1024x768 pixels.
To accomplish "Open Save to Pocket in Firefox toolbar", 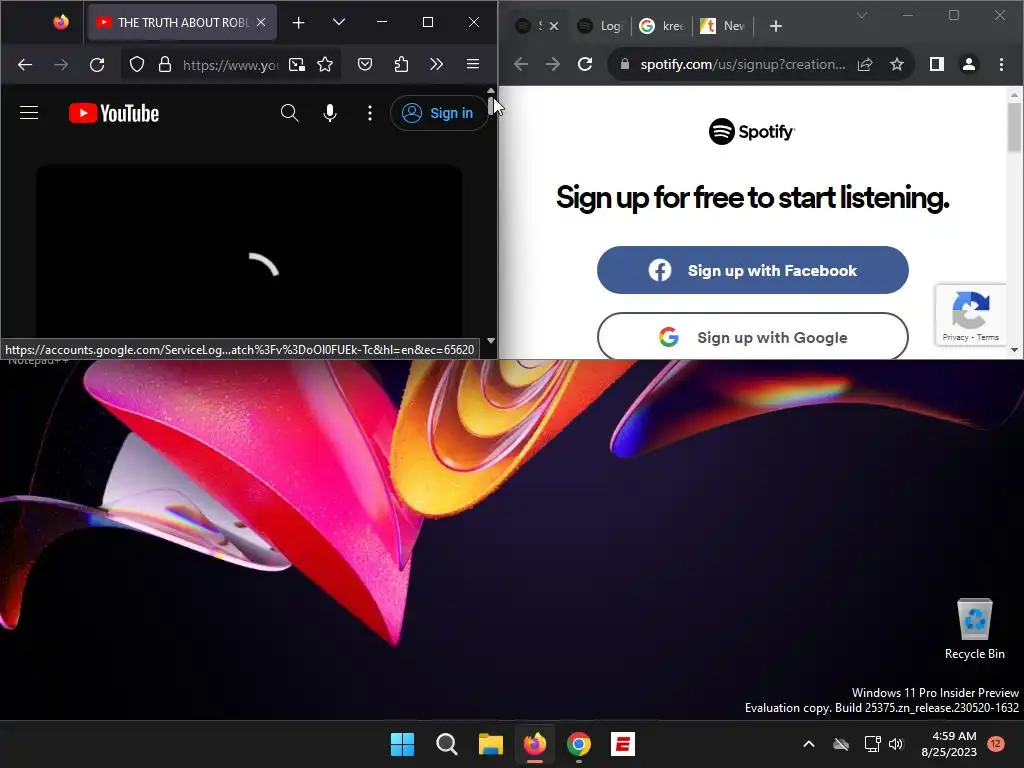I will [x=365, y=65].
